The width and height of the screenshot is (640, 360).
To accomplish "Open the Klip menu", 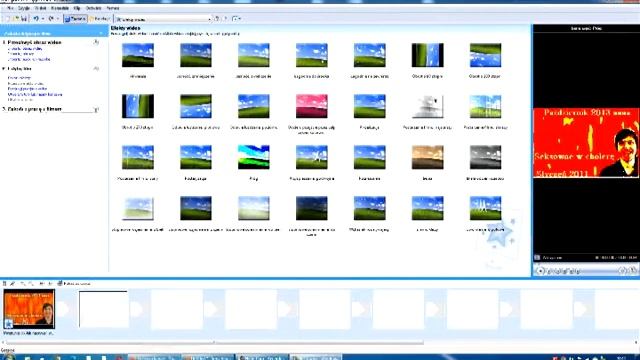I will point(77,8).
